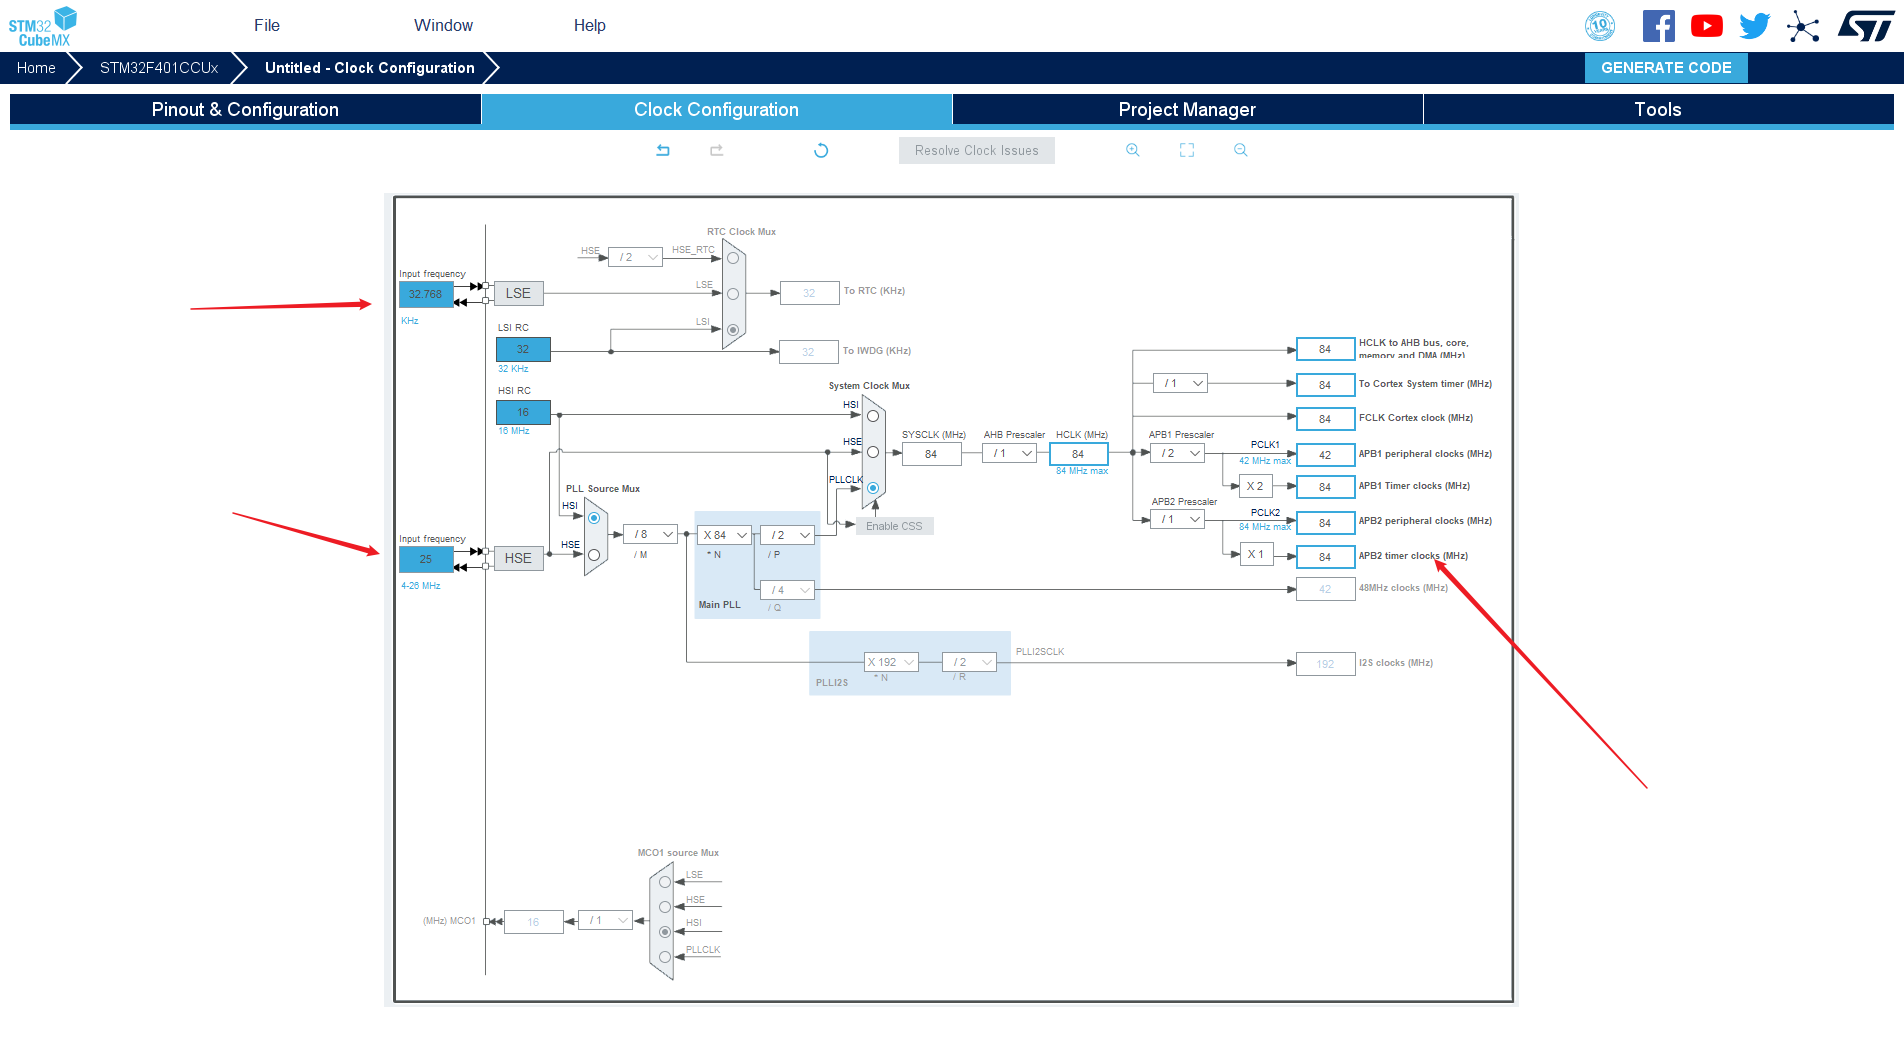Viewport: 1904px width, 1041px height.
Task: Click the MCO1 output value field
Action: (534, 922)
